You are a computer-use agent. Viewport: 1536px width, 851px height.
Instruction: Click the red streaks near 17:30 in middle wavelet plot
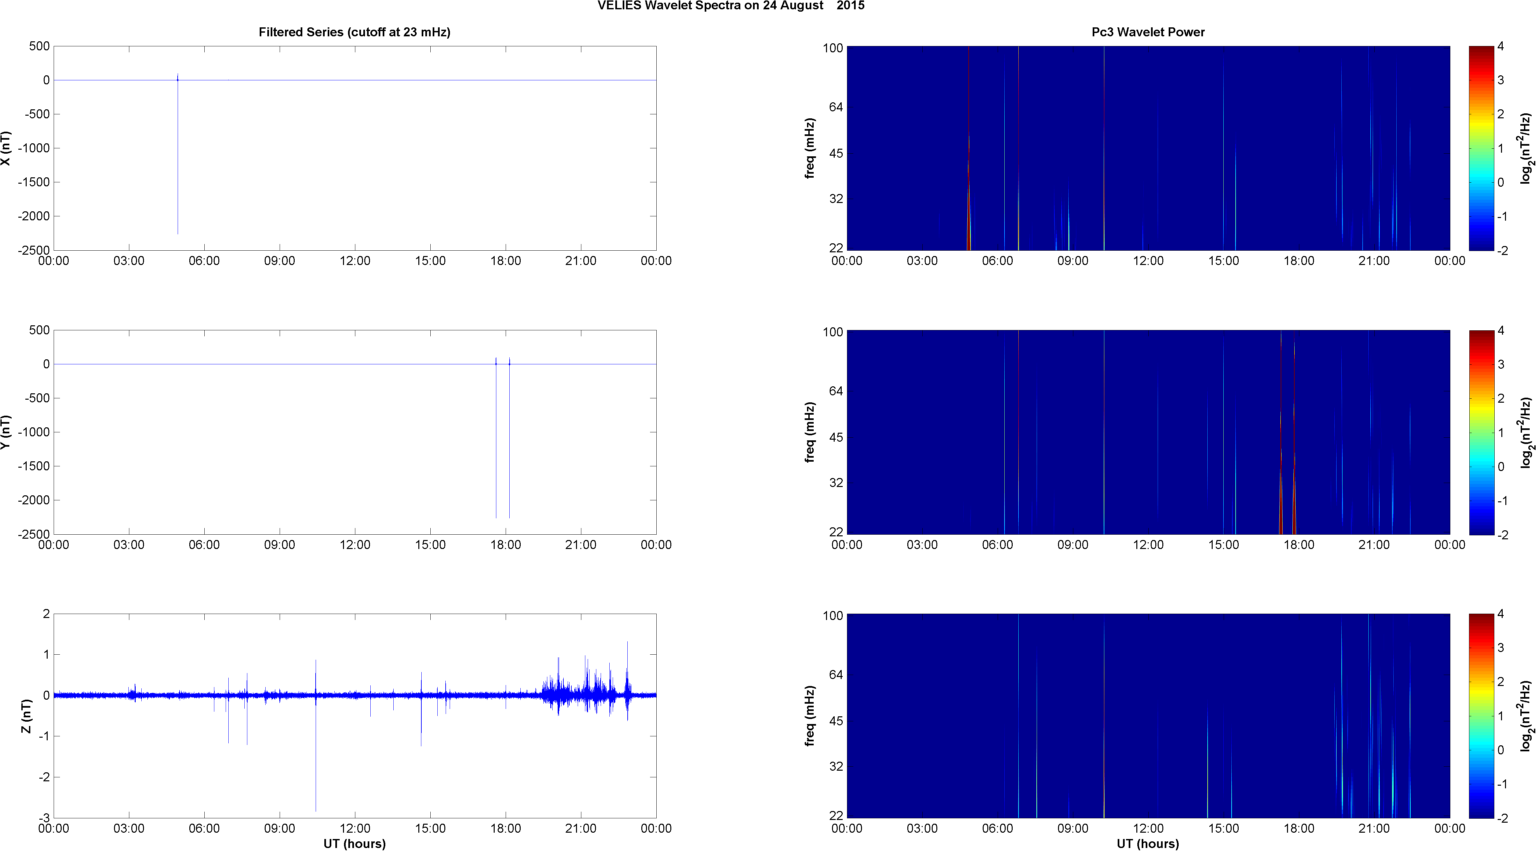point(1287,432)
